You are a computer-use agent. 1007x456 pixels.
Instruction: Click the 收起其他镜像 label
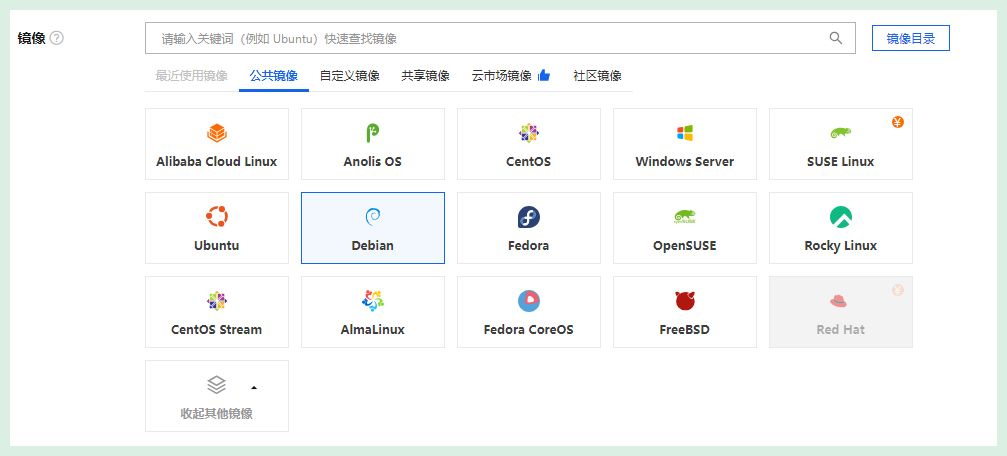216,414
